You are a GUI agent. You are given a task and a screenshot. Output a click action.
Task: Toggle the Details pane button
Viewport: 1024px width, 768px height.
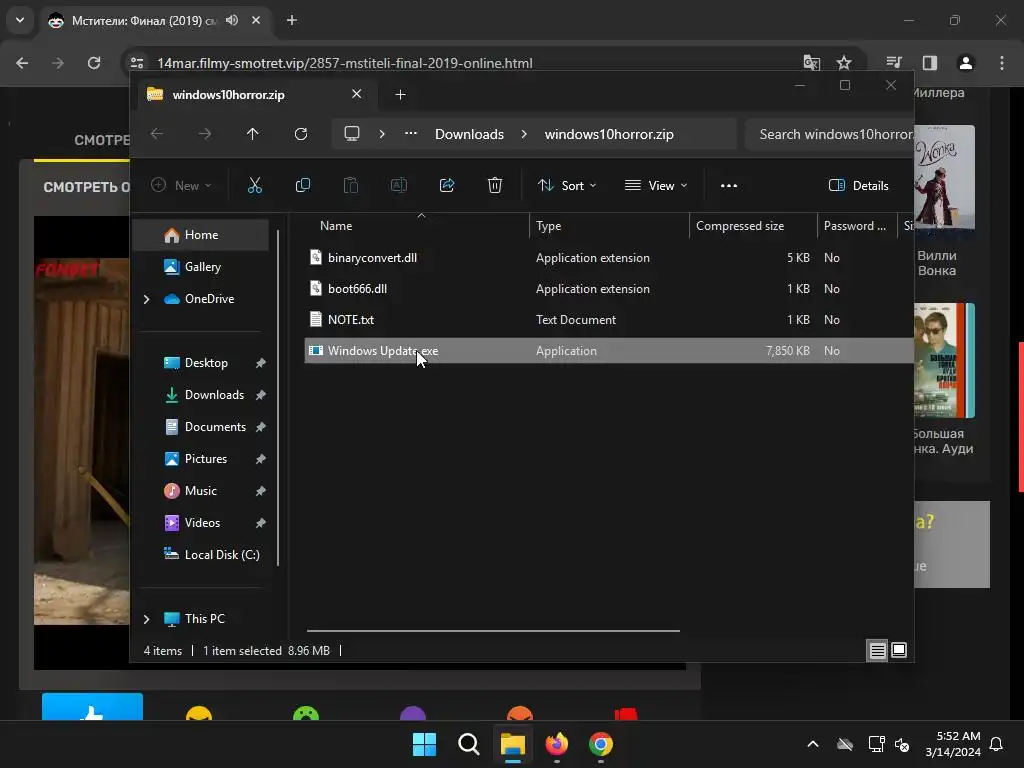pyautogui.click(x=859, y=185)
